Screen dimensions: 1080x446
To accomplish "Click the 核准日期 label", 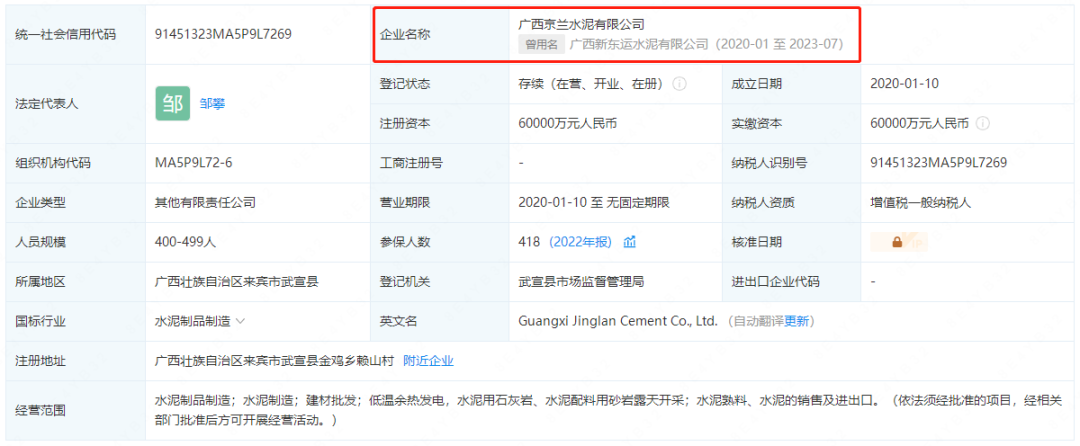I will point(756,242).
